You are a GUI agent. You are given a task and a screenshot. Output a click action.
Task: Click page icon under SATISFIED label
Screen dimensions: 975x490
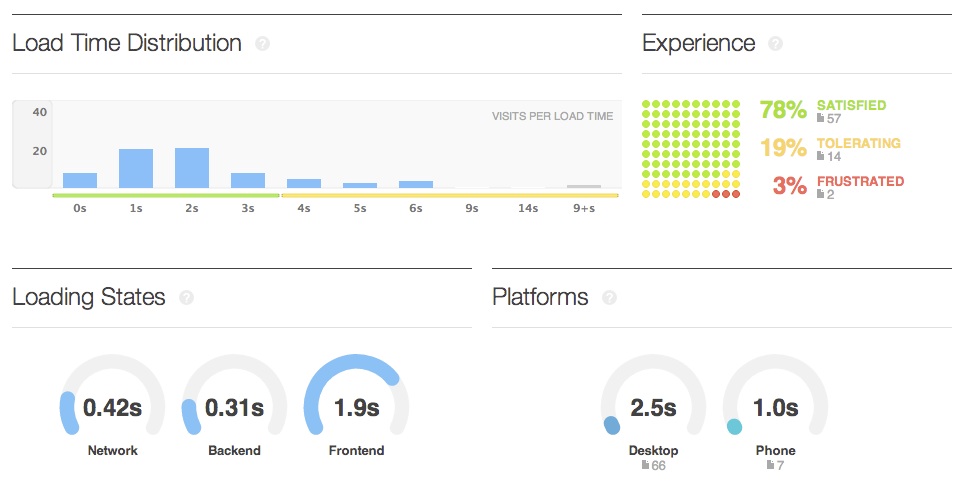pos(821,118)
